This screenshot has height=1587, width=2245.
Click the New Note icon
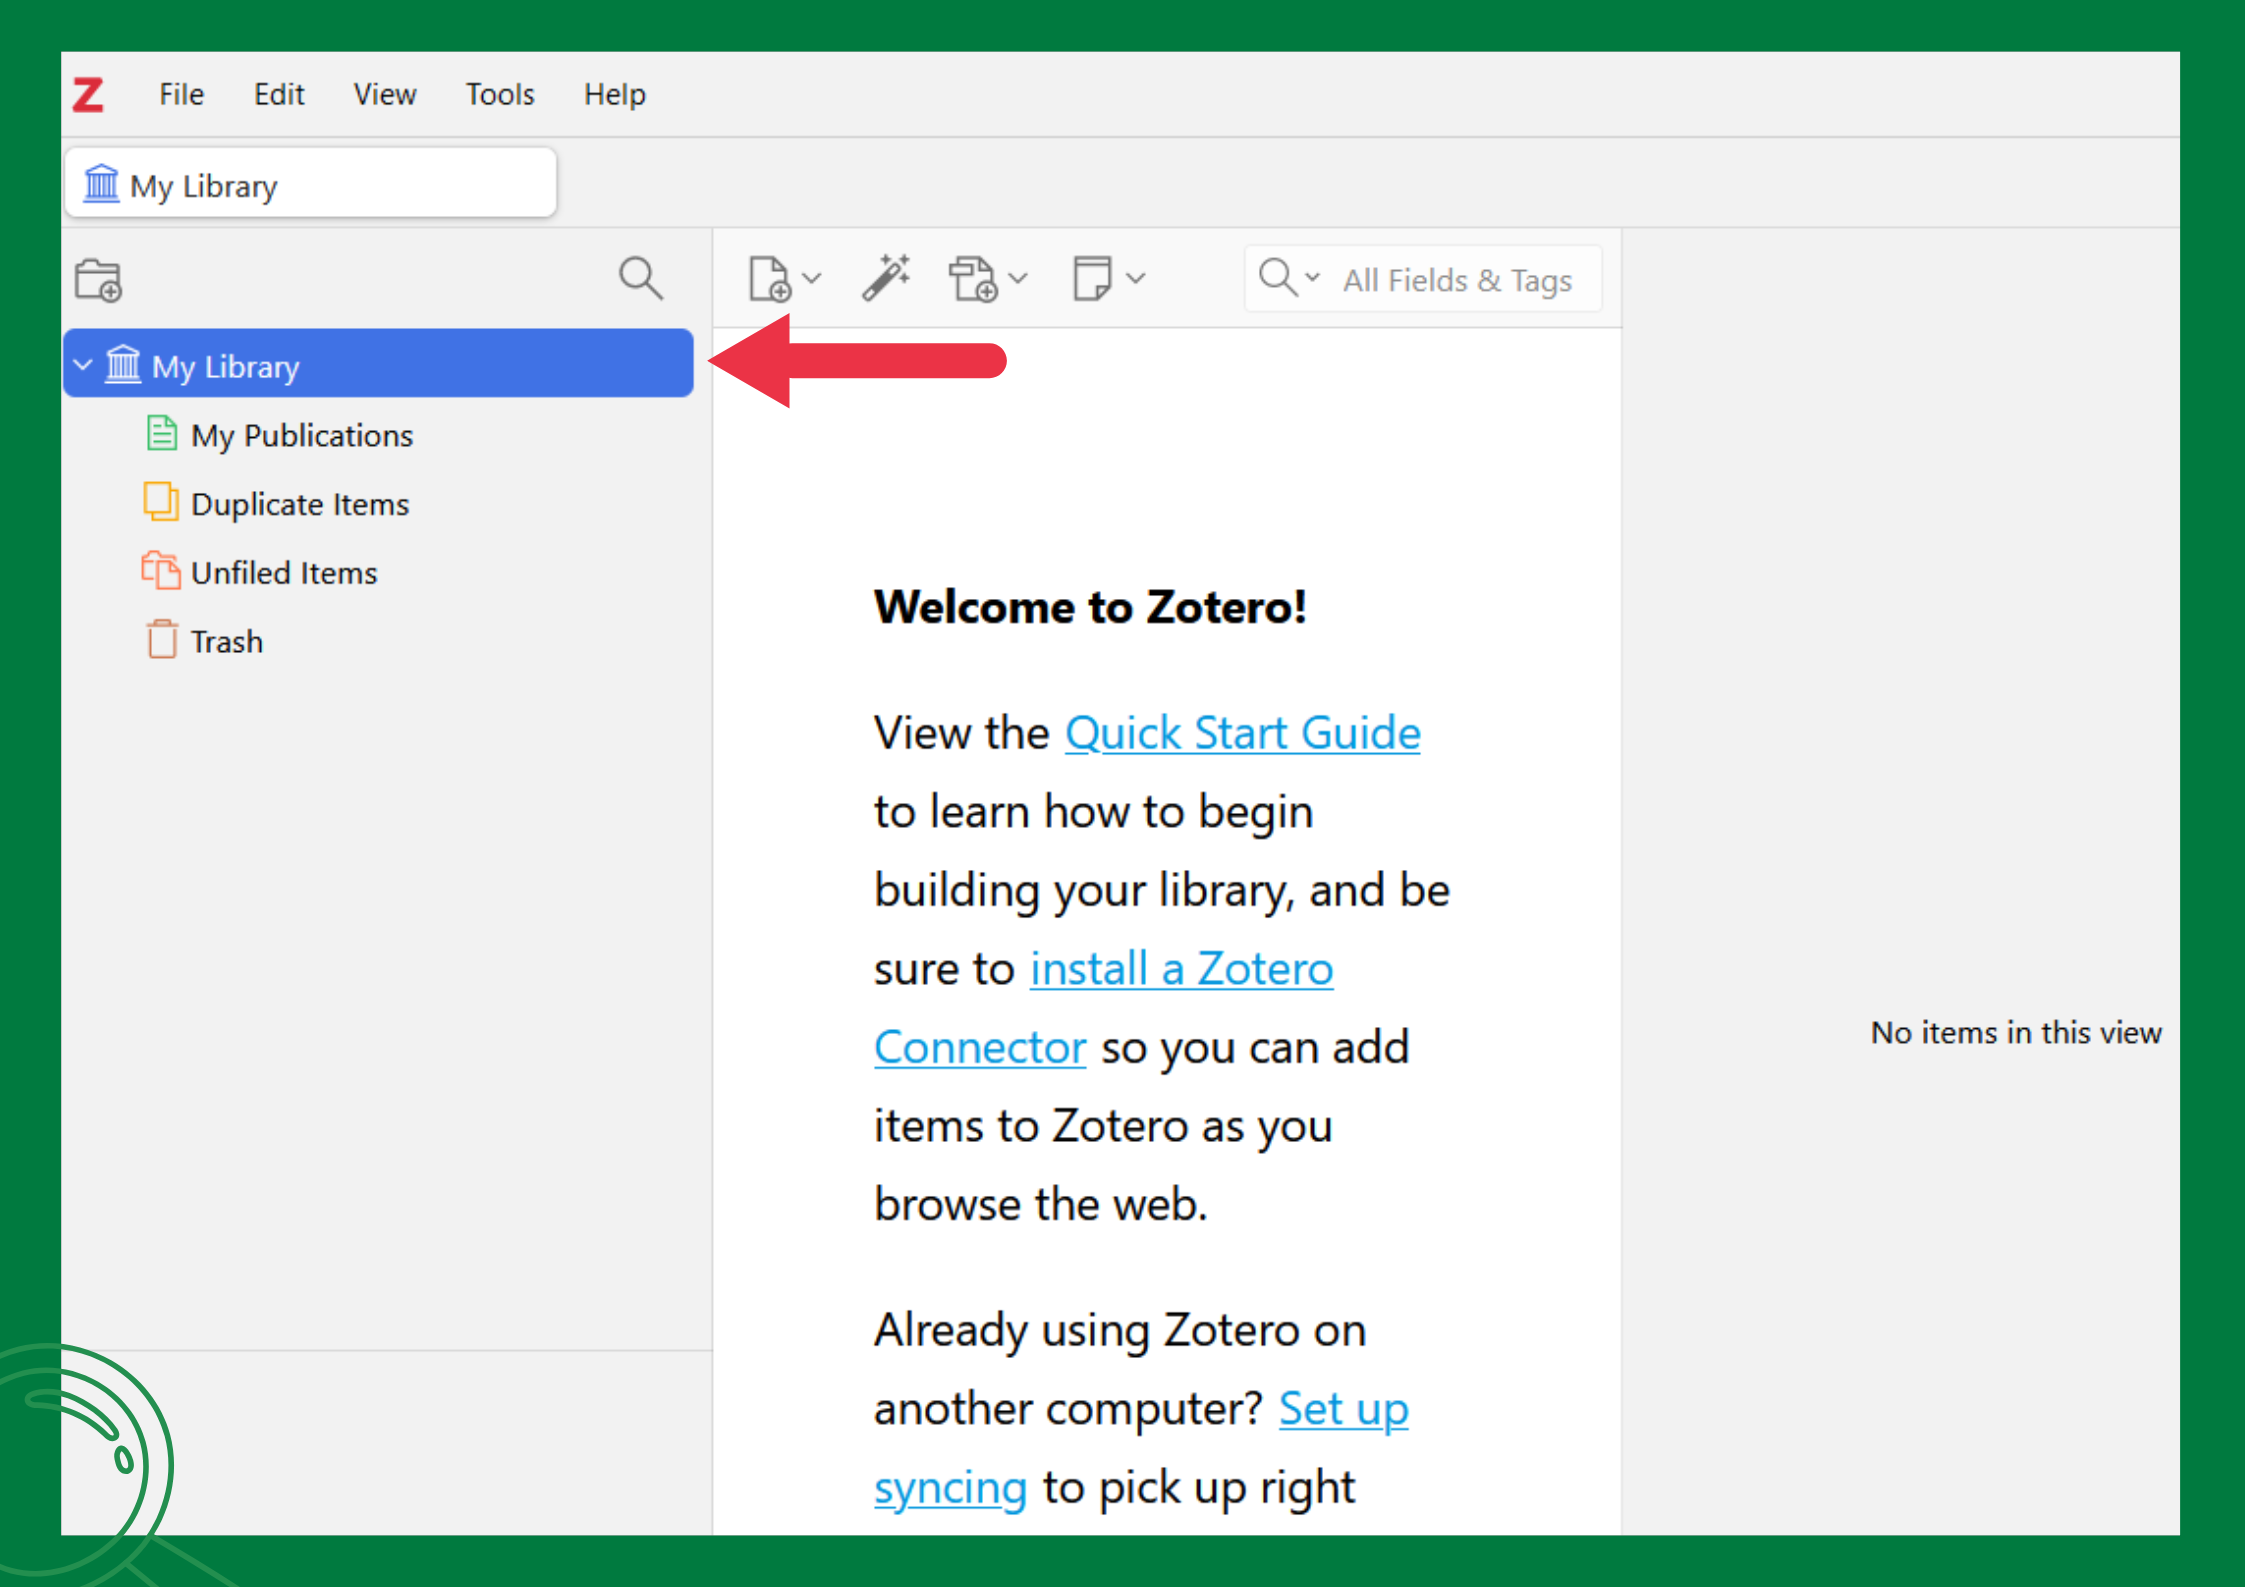pos(1092,279)
